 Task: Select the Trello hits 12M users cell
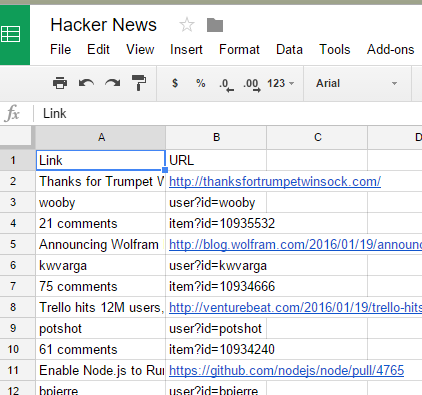(x=100, y=308)
